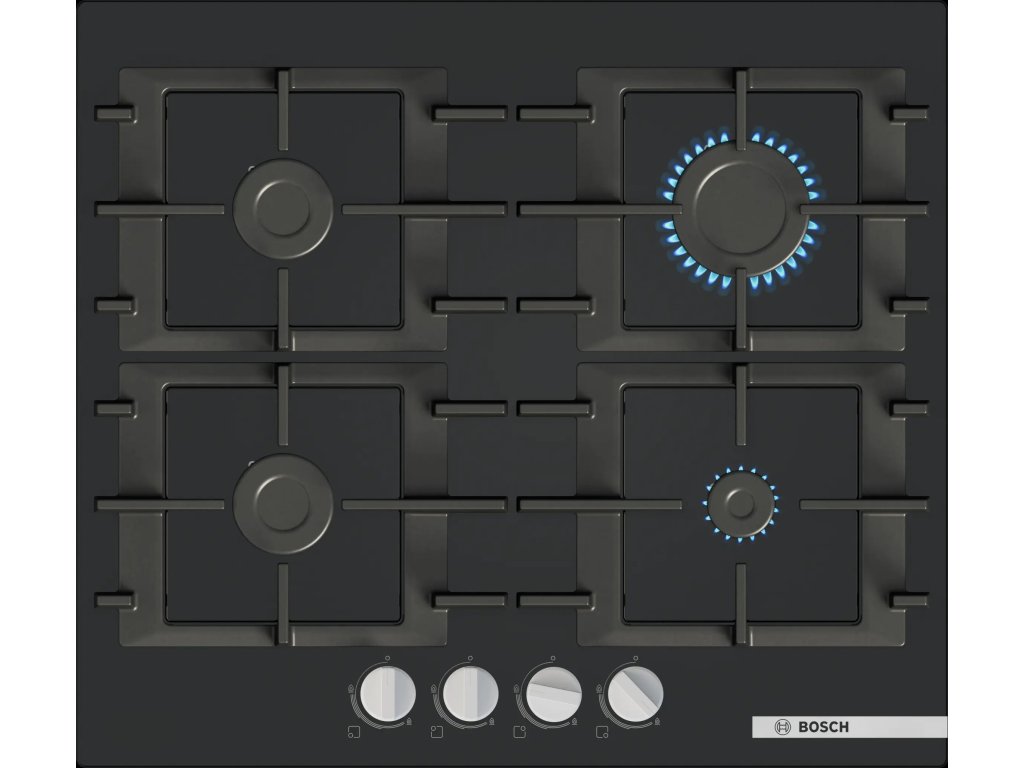Click the BOSCH brand name text
The height and width of the screenshot is (768, 1024).
[x=821, y=726]
